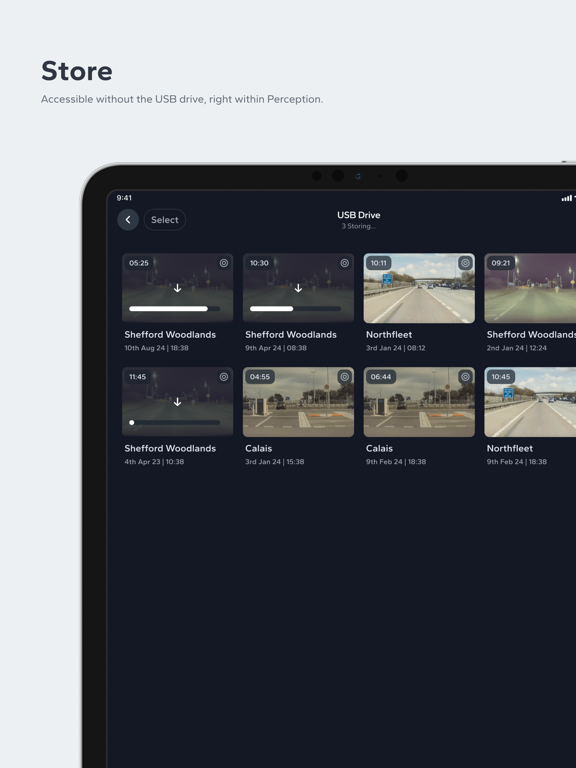Click the date '9th Apr 24 | 08:38'

click(276, 348)
